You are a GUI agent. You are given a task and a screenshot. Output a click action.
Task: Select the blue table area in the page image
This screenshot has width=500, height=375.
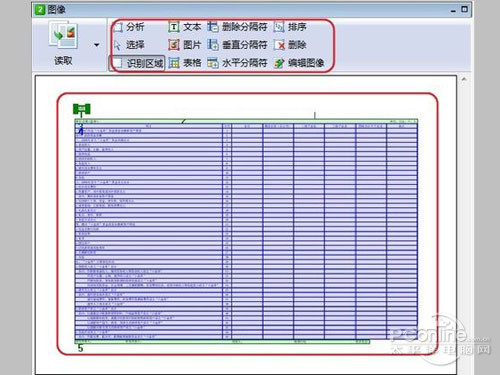(246, 231)
